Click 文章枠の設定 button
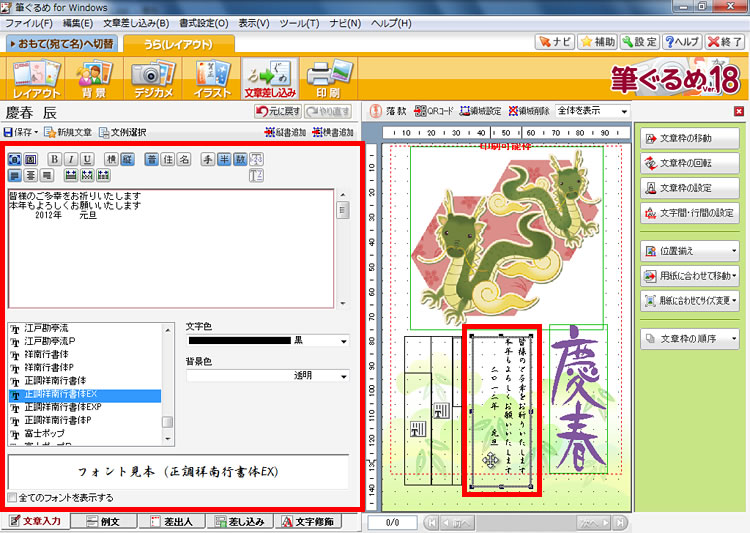750x533 pixels. click(690, 188)
